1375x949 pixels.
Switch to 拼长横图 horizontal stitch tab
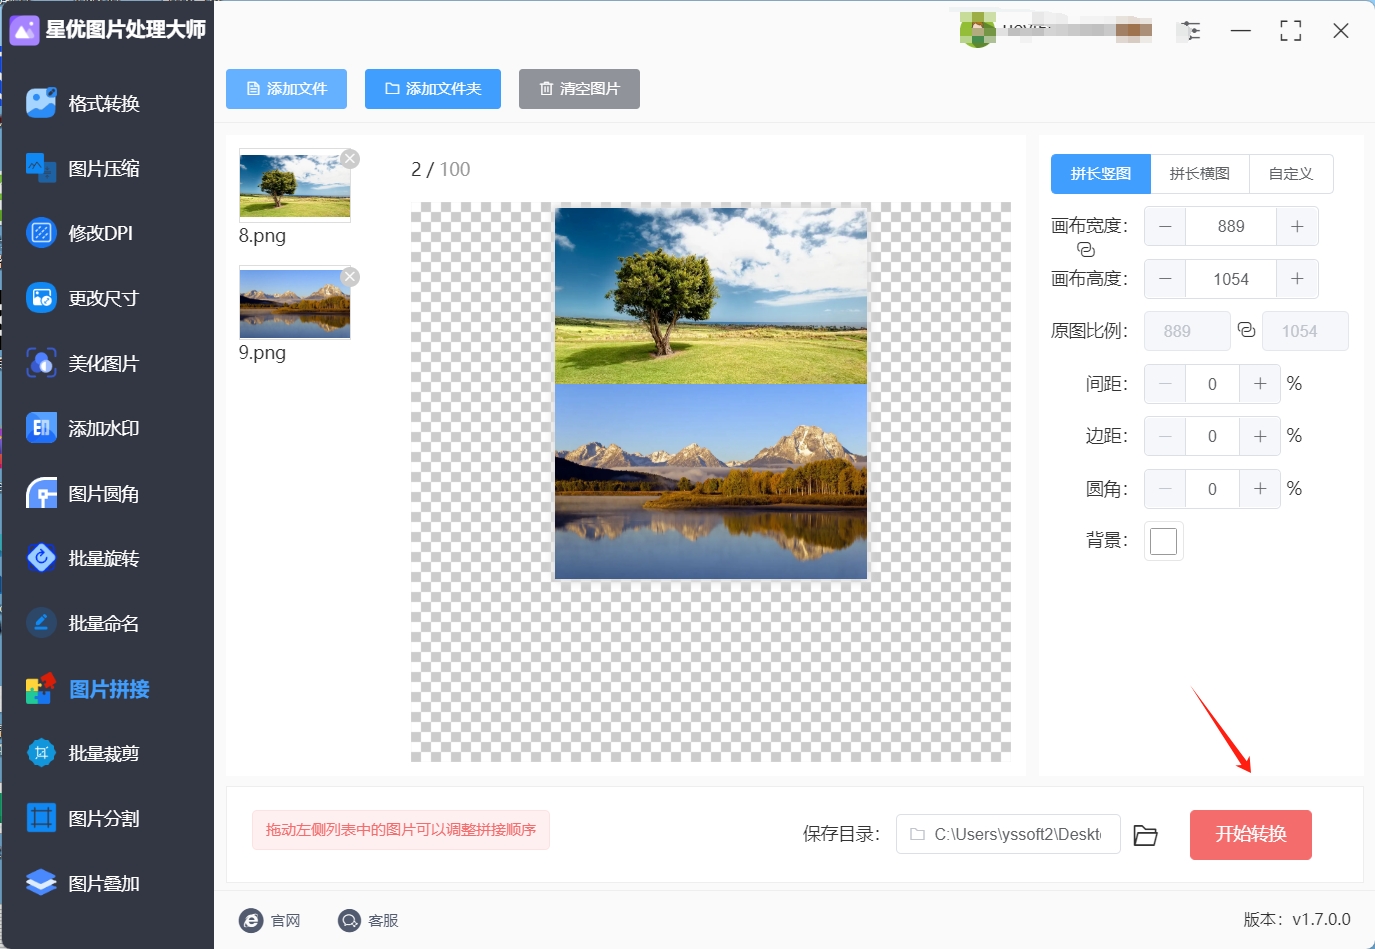point(1200,174)
